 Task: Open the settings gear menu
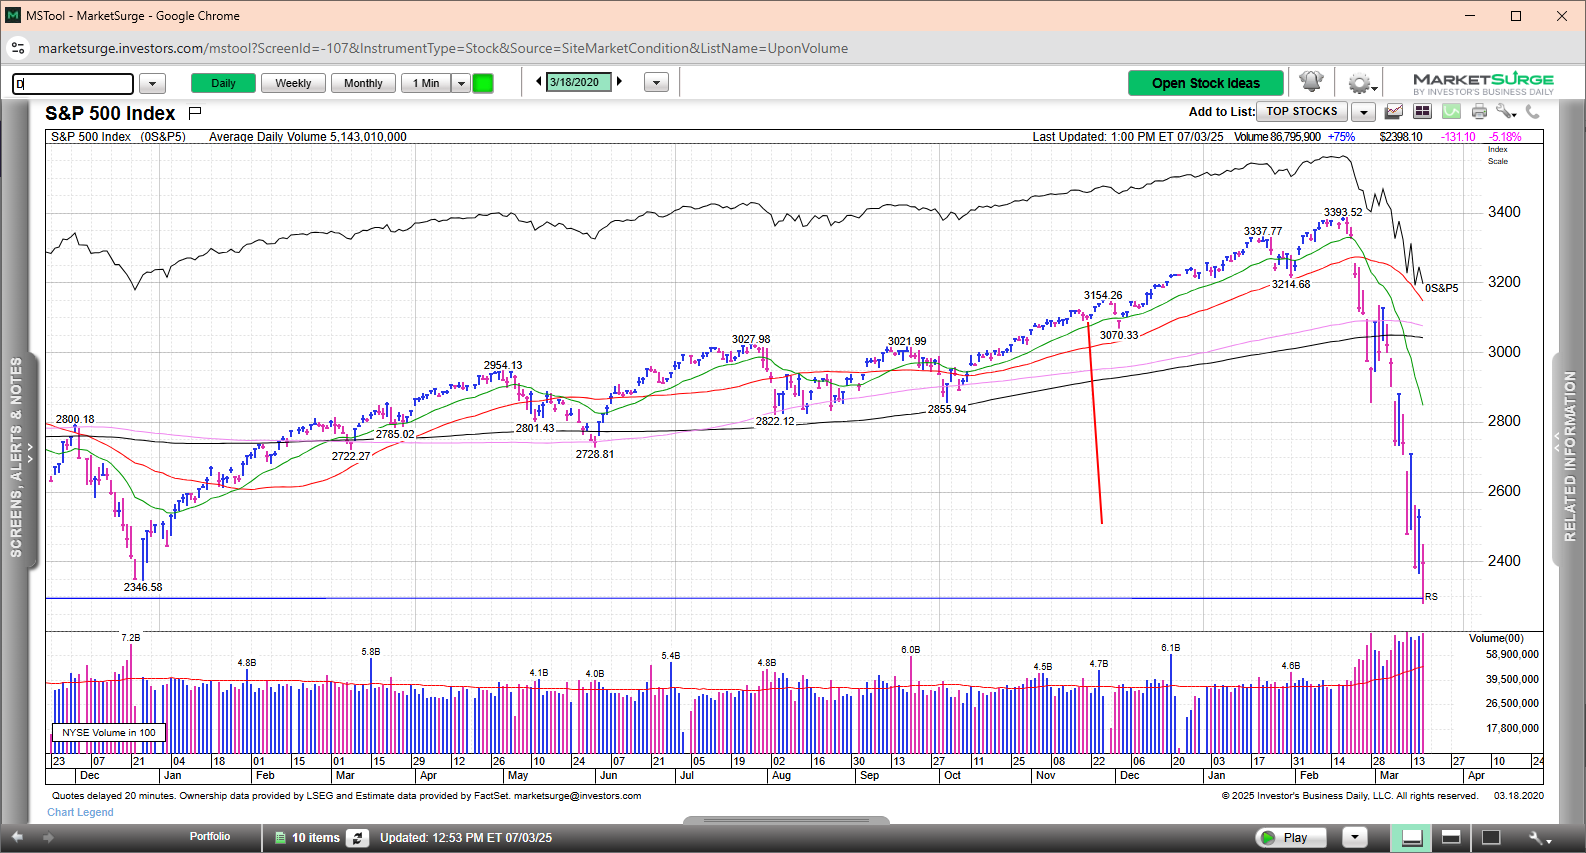pos(1360,83)
